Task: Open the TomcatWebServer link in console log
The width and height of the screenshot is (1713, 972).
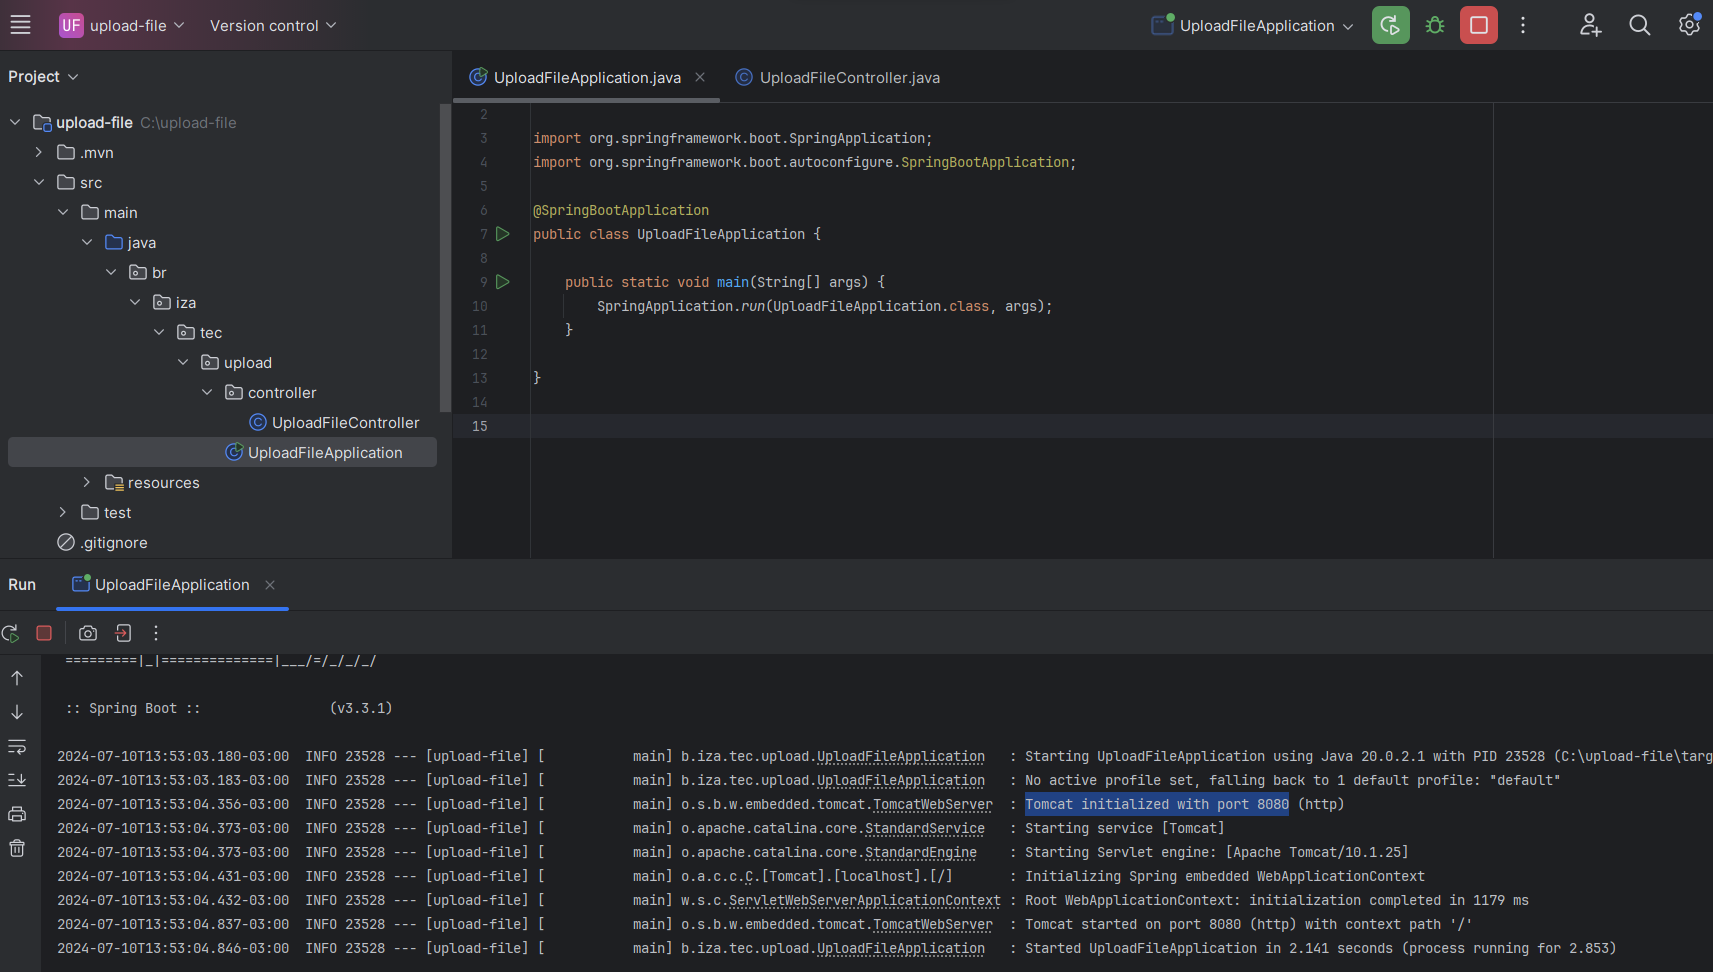Action: (x=932, y=805)
